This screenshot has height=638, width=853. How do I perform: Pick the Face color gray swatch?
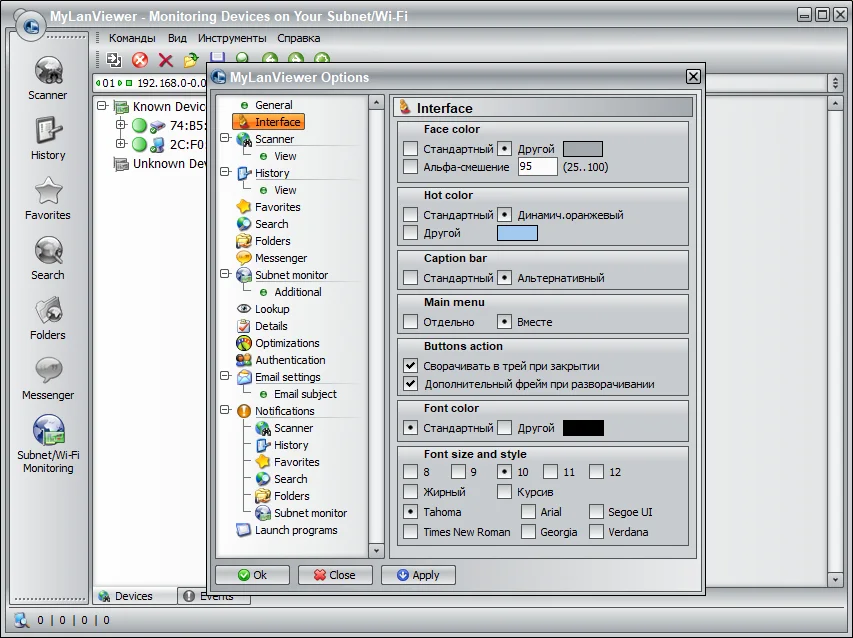(583, 149)
